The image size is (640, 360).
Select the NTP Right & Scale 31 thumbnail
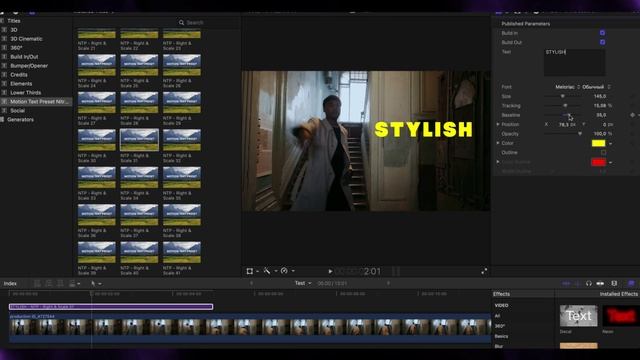(x=139, y=140)
